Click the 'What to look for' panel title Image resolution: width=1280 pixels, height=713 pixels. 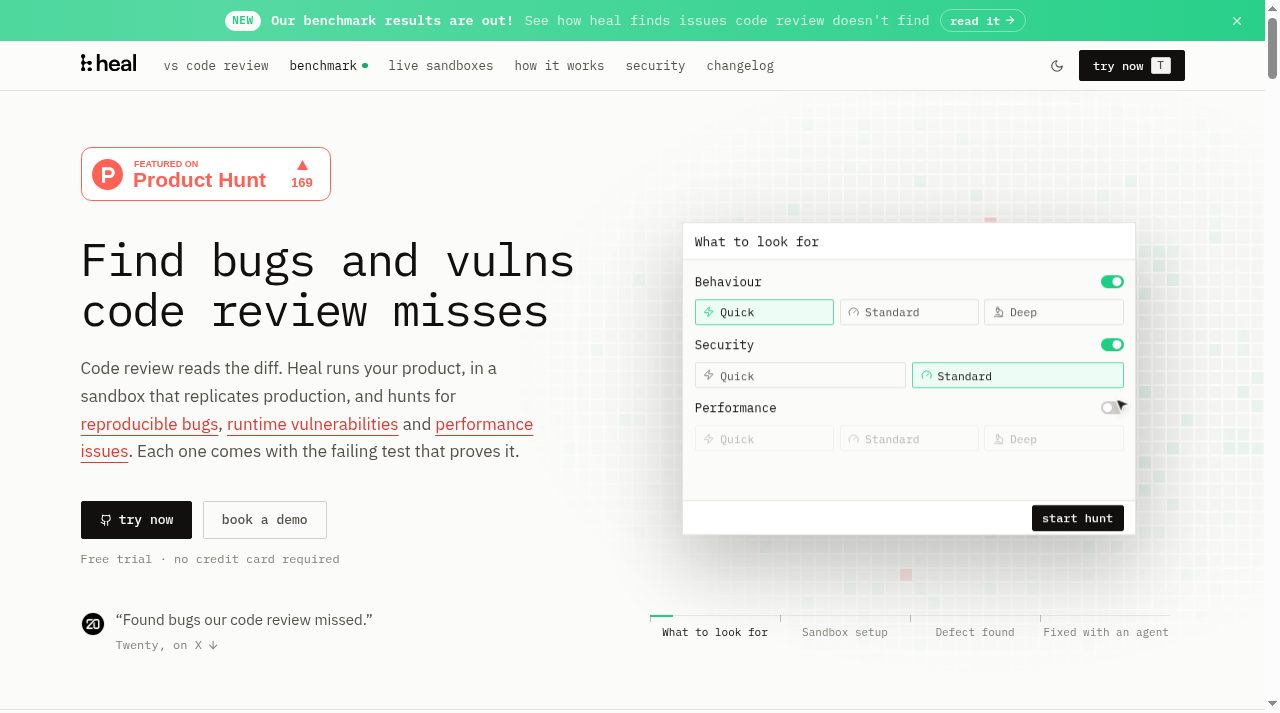(x=757, y=242)
